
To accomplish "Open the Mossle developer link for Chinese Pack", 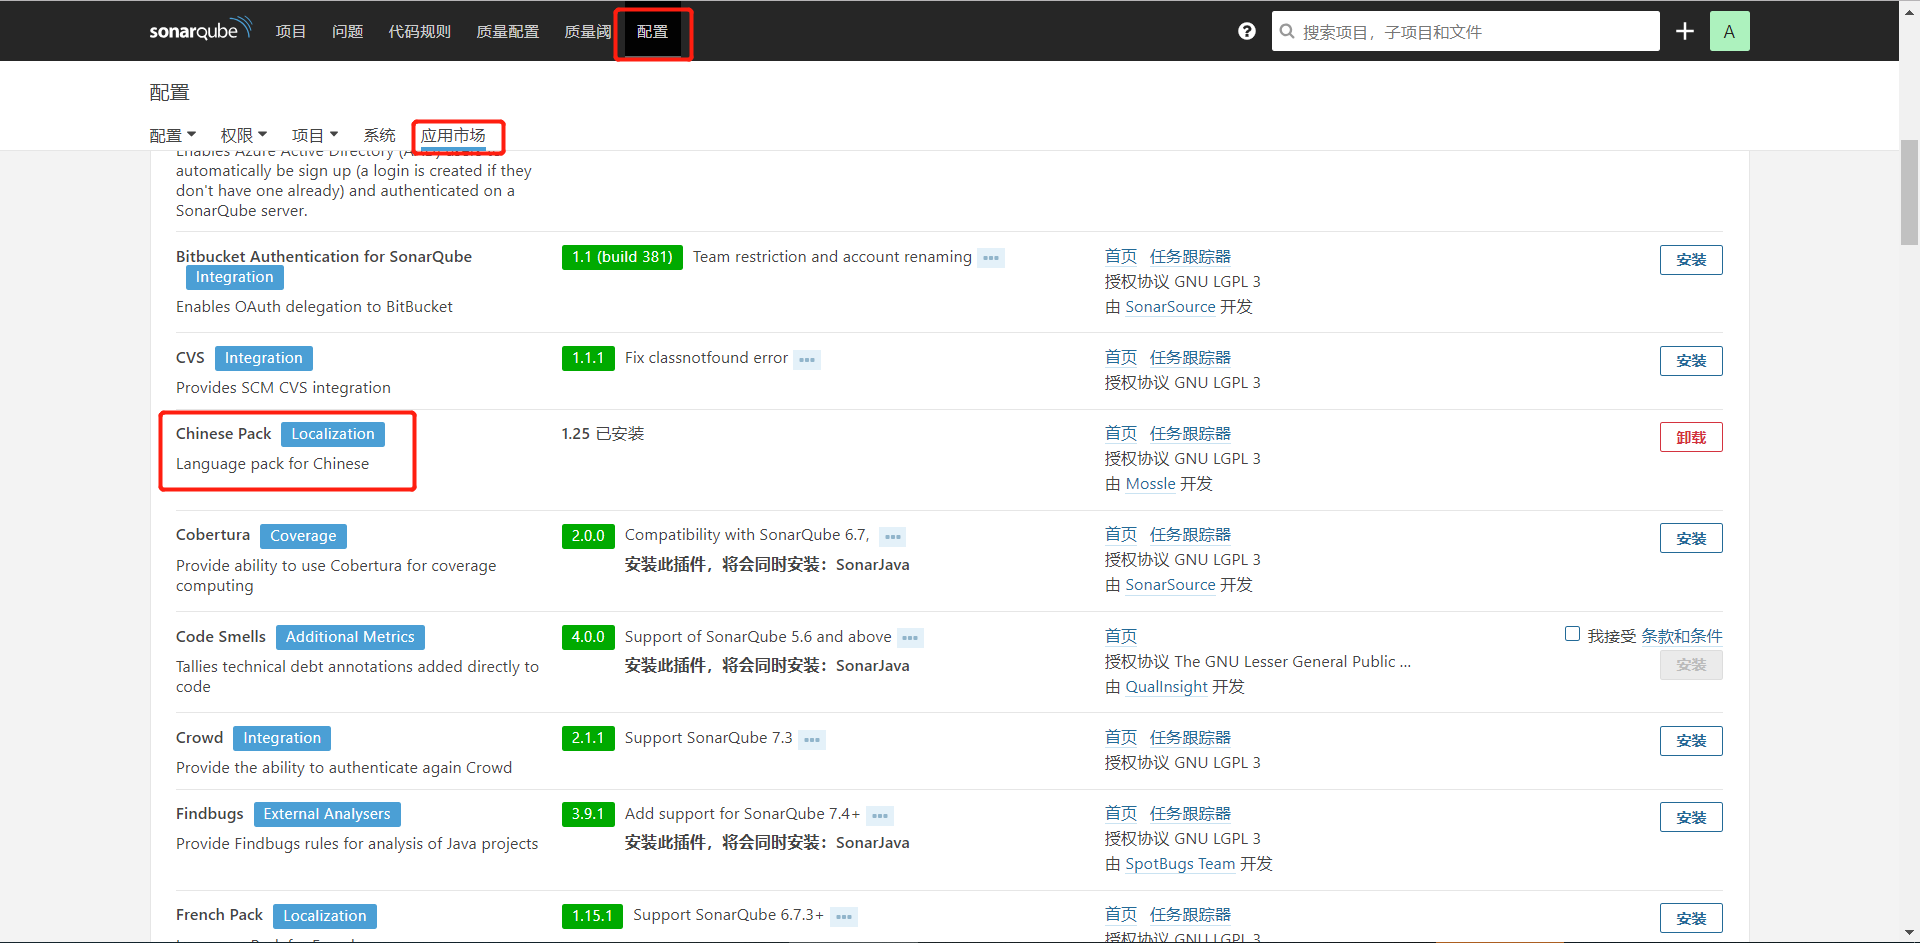I will click(x=1150, y=484).
